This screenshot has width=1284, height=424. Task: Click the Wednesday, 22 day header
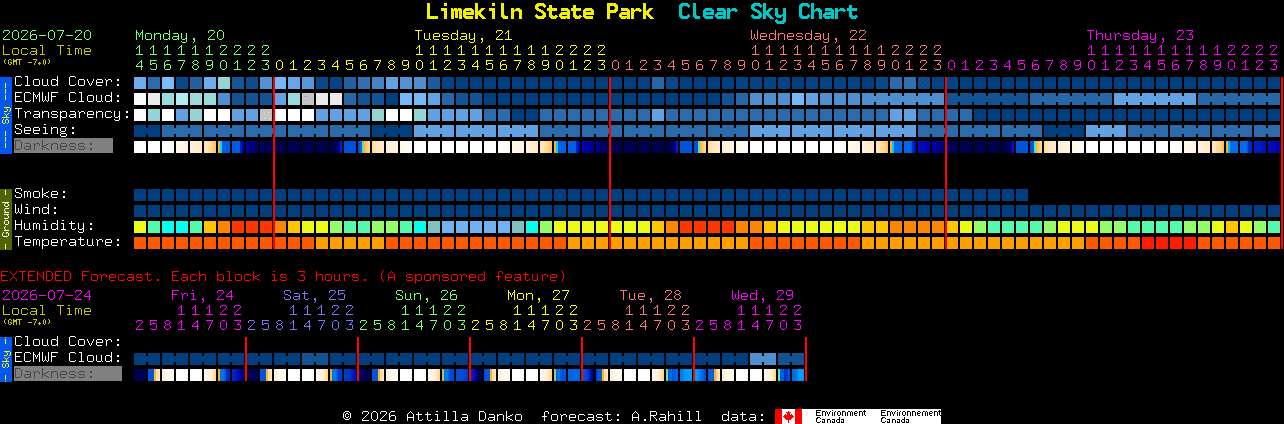(x=808, y=35)
